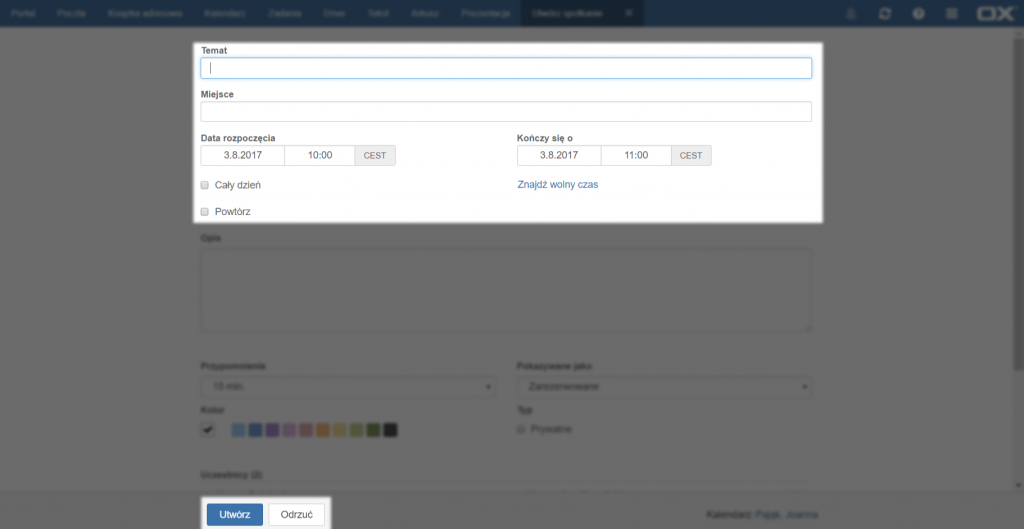Enable the Cały dzień checkbox
The width and height of the screenshot is (1024, 529).
205,185
